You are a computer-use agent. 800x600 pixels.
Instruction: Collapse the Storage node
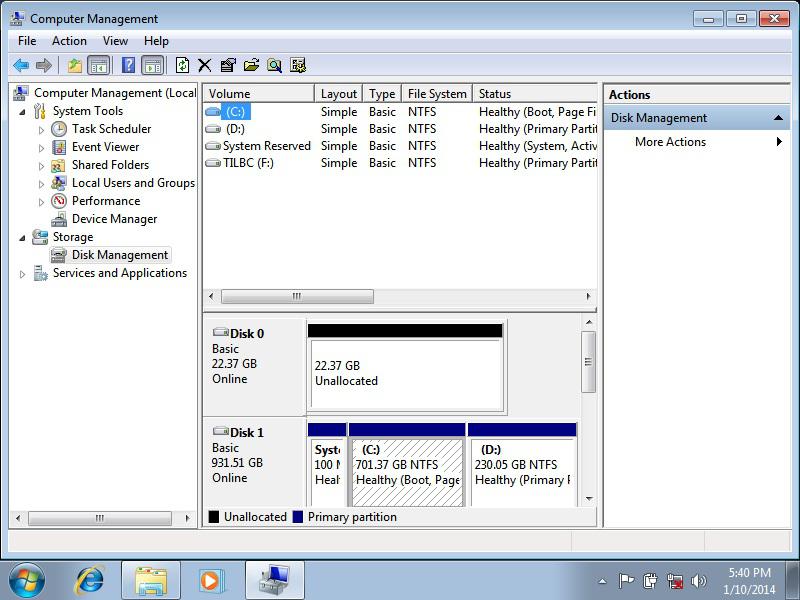point(22,237)
